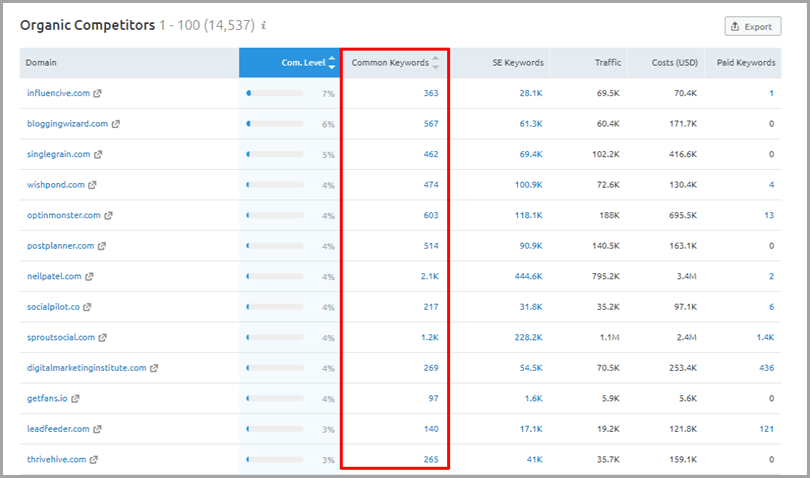Screen dimensions: 810x478
Task: Click paid keywords value 13
Action: (x=769, y=215)
